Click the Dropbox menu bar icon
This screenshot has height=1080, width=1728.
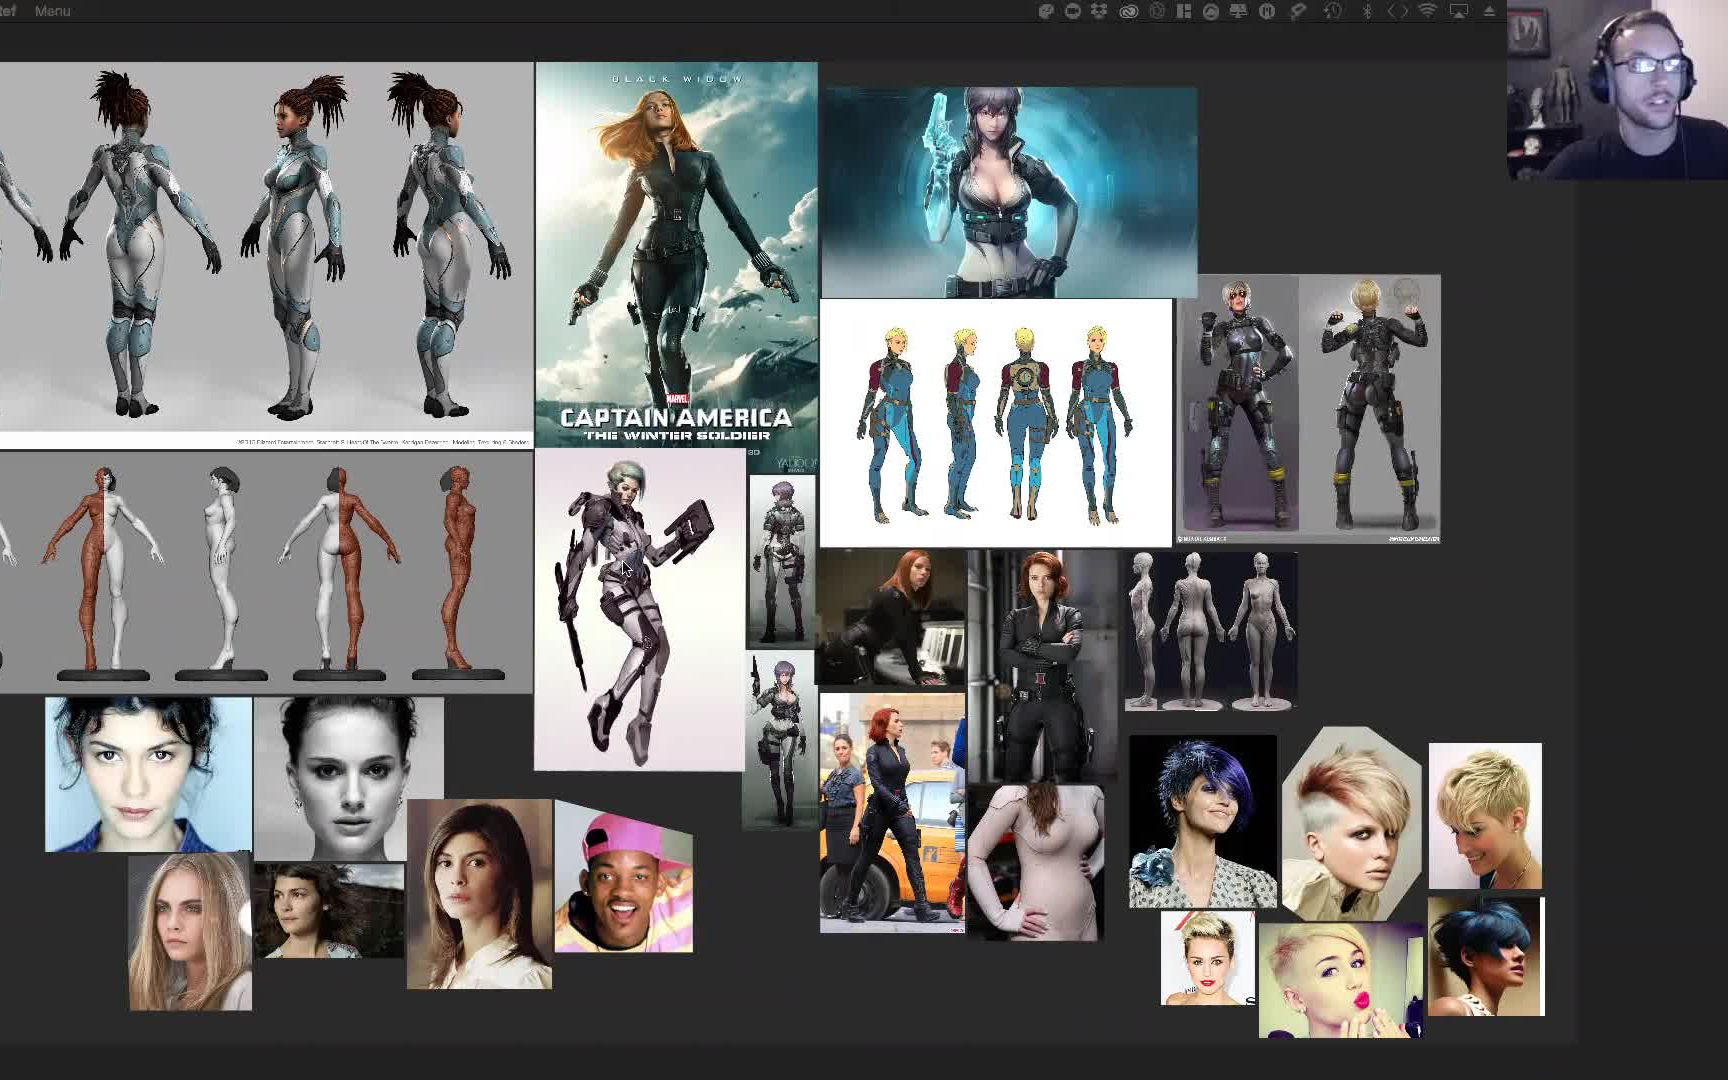coord(1099,11)
